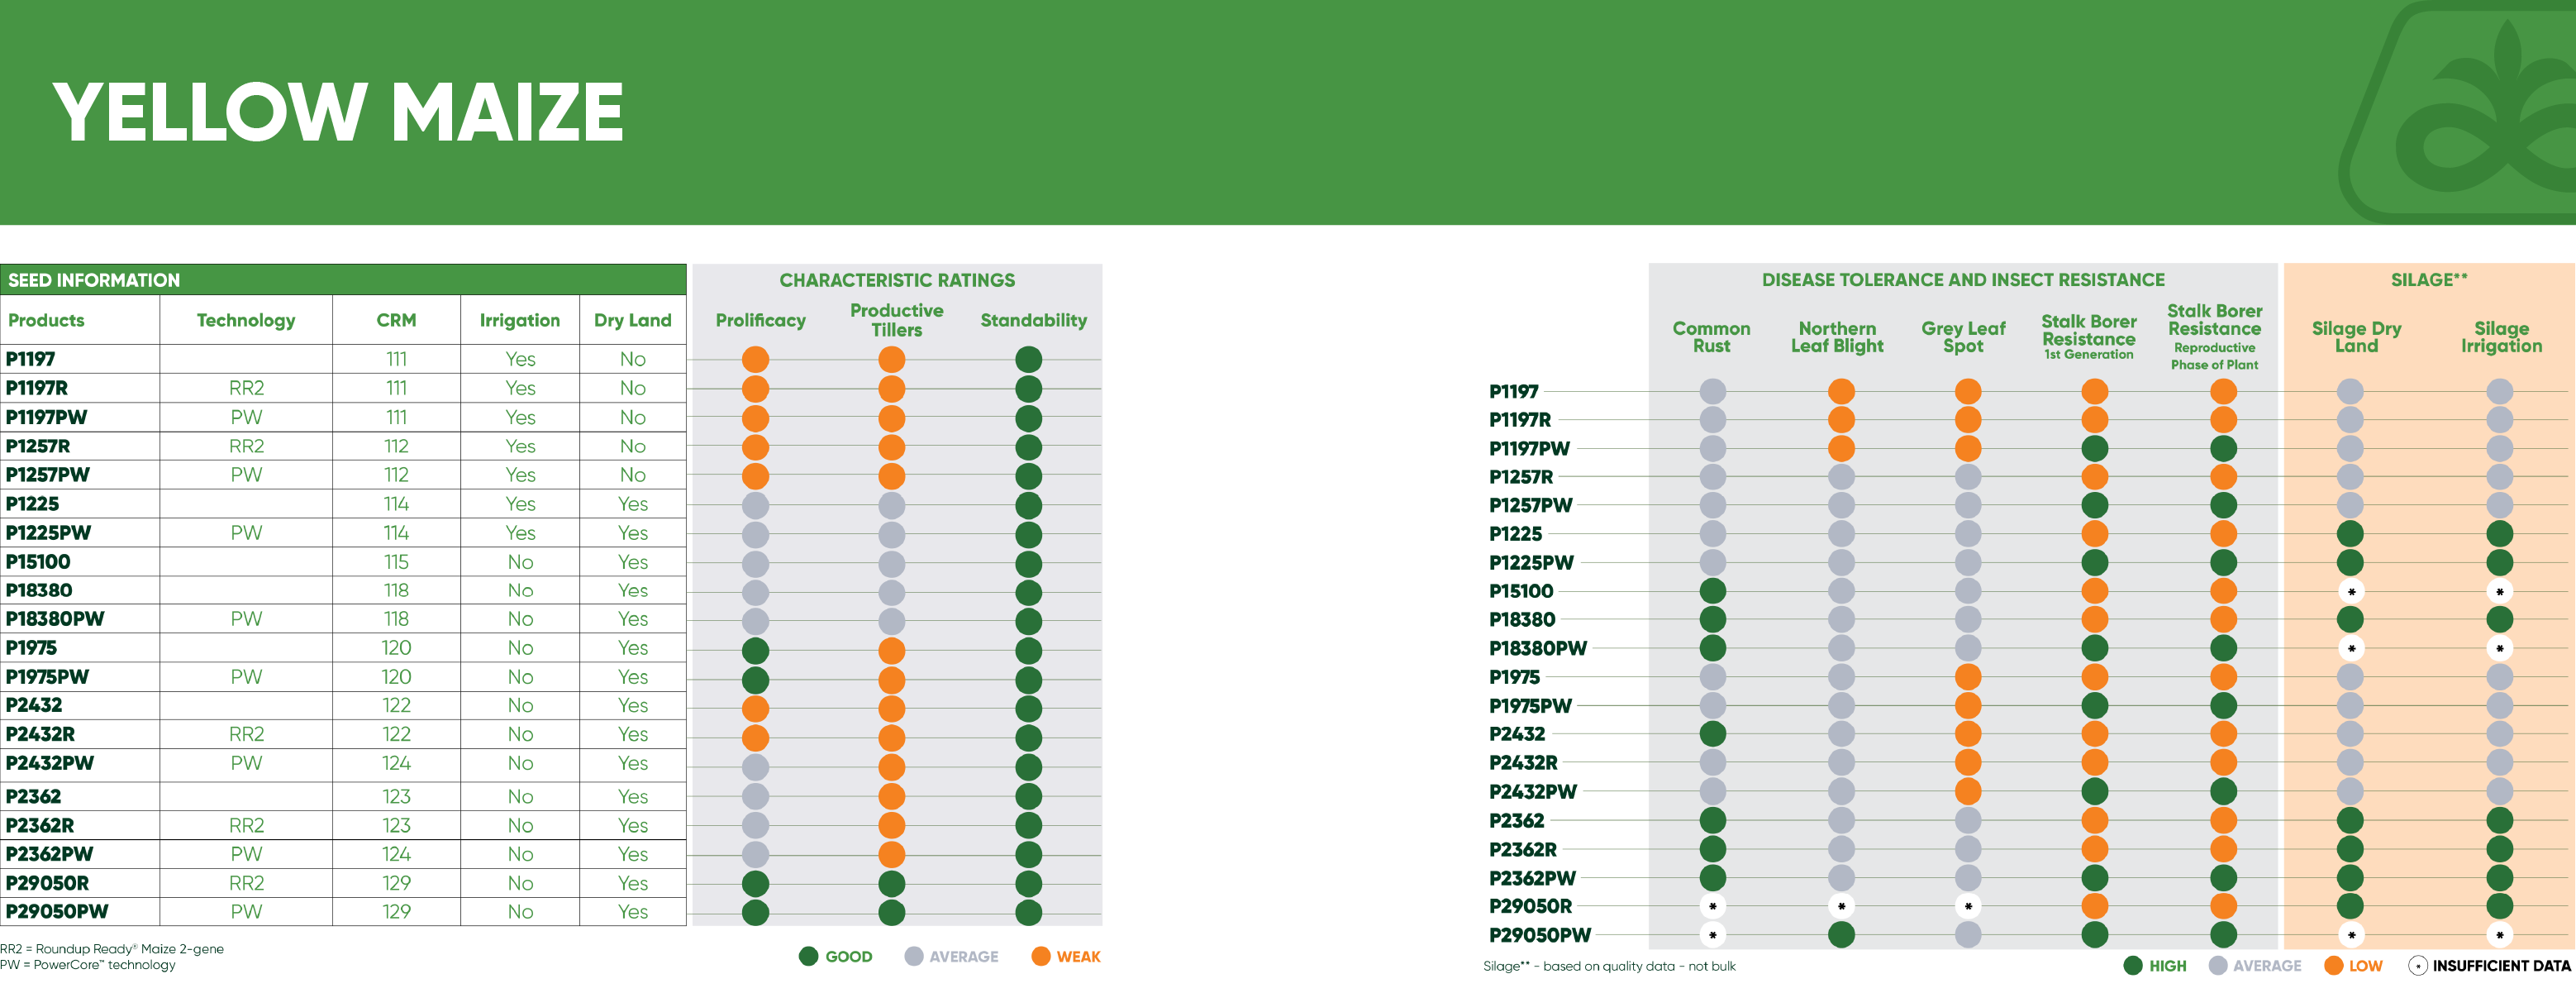The image size is (2576, 993).
Task: Click P29050R's Common Rust marker
Action: [x=1713, y=907]
